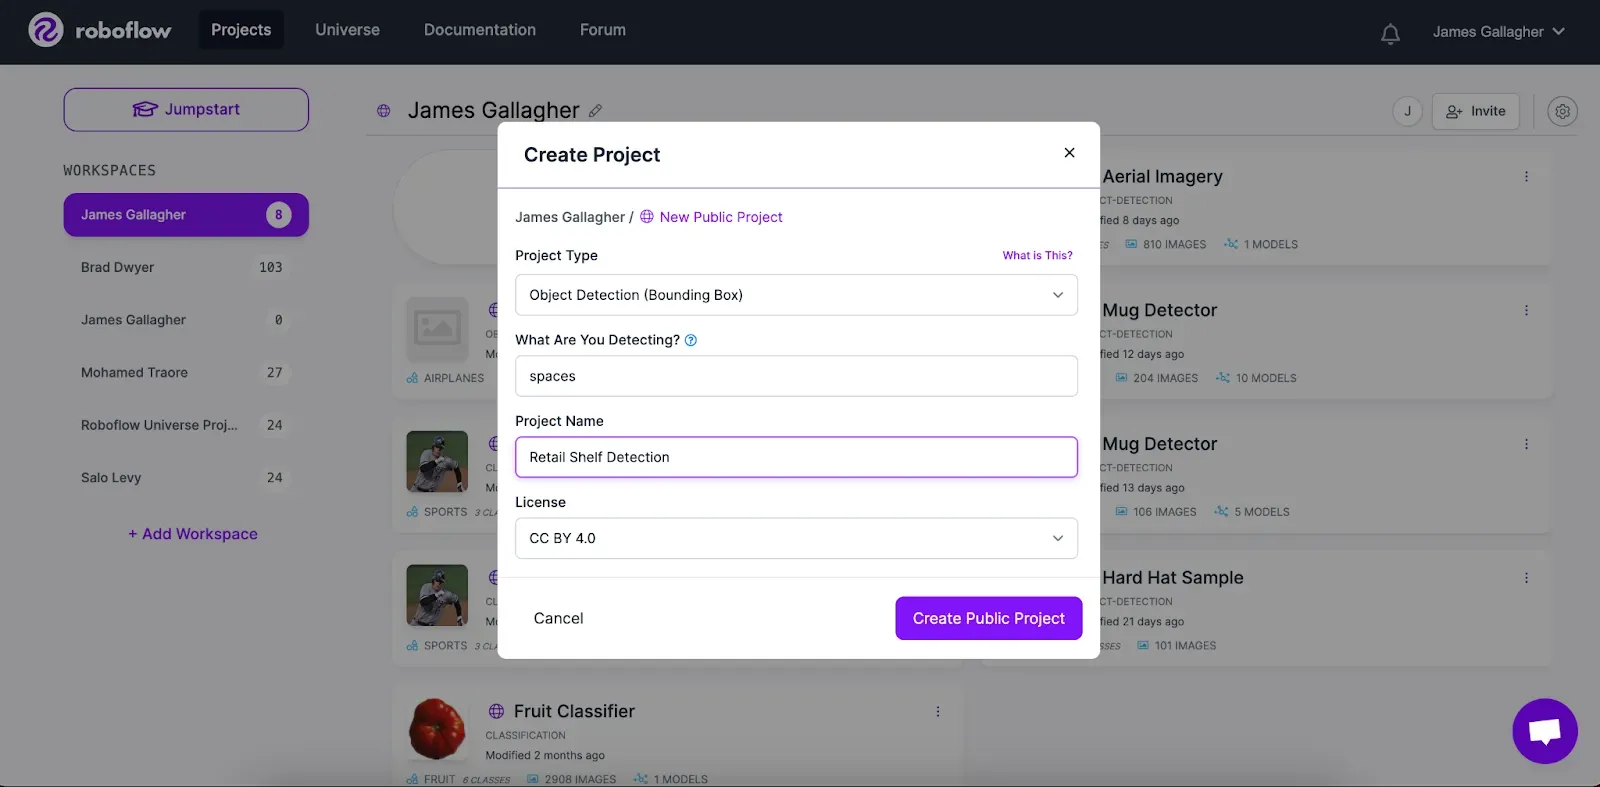The height and width of the screenshot is (787, 1600).
Task: Open the chat support bubble
Action: (x=1545, y=731)
